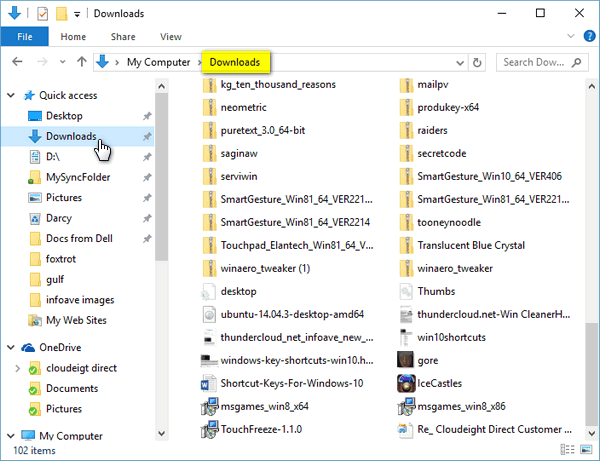This screenshot has height=461, width=600.
Task: Select the desktop settings file icon
Action: (209, 292)
